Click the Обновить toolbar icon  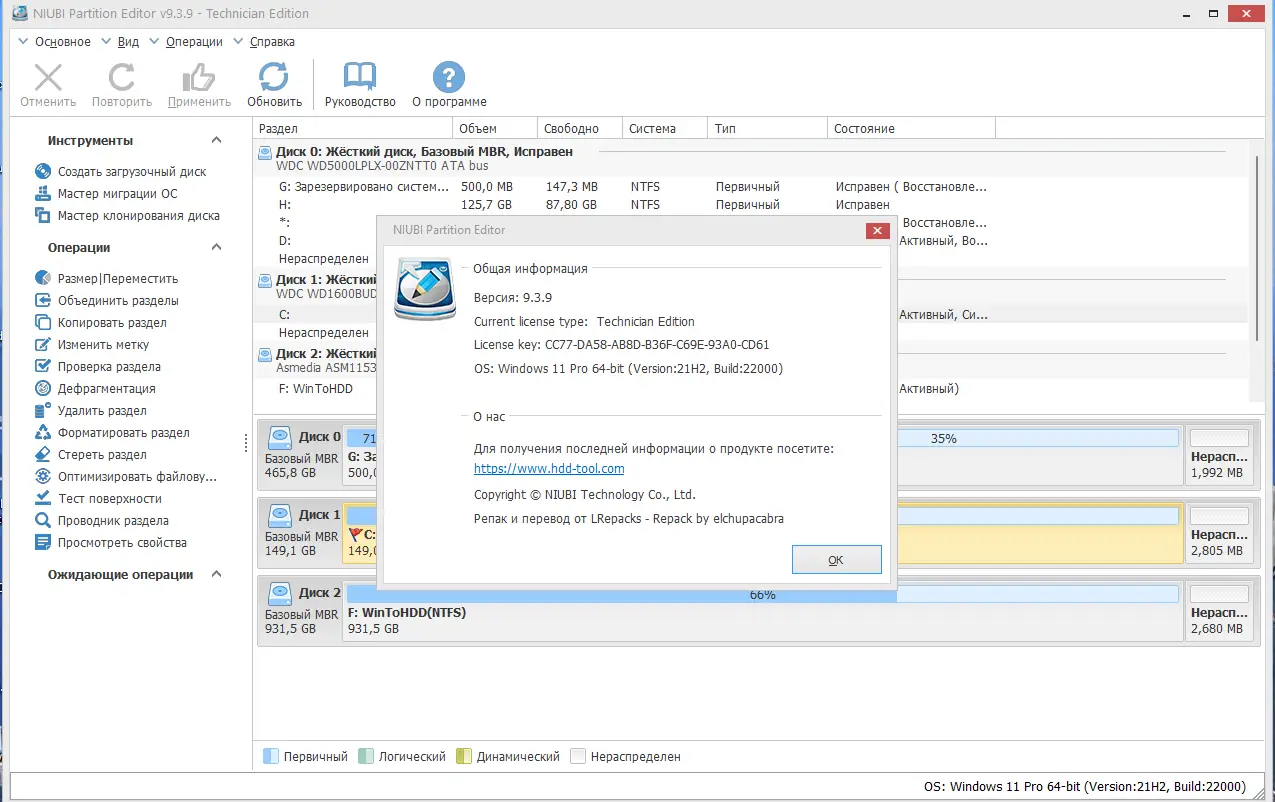click(274, 78)
